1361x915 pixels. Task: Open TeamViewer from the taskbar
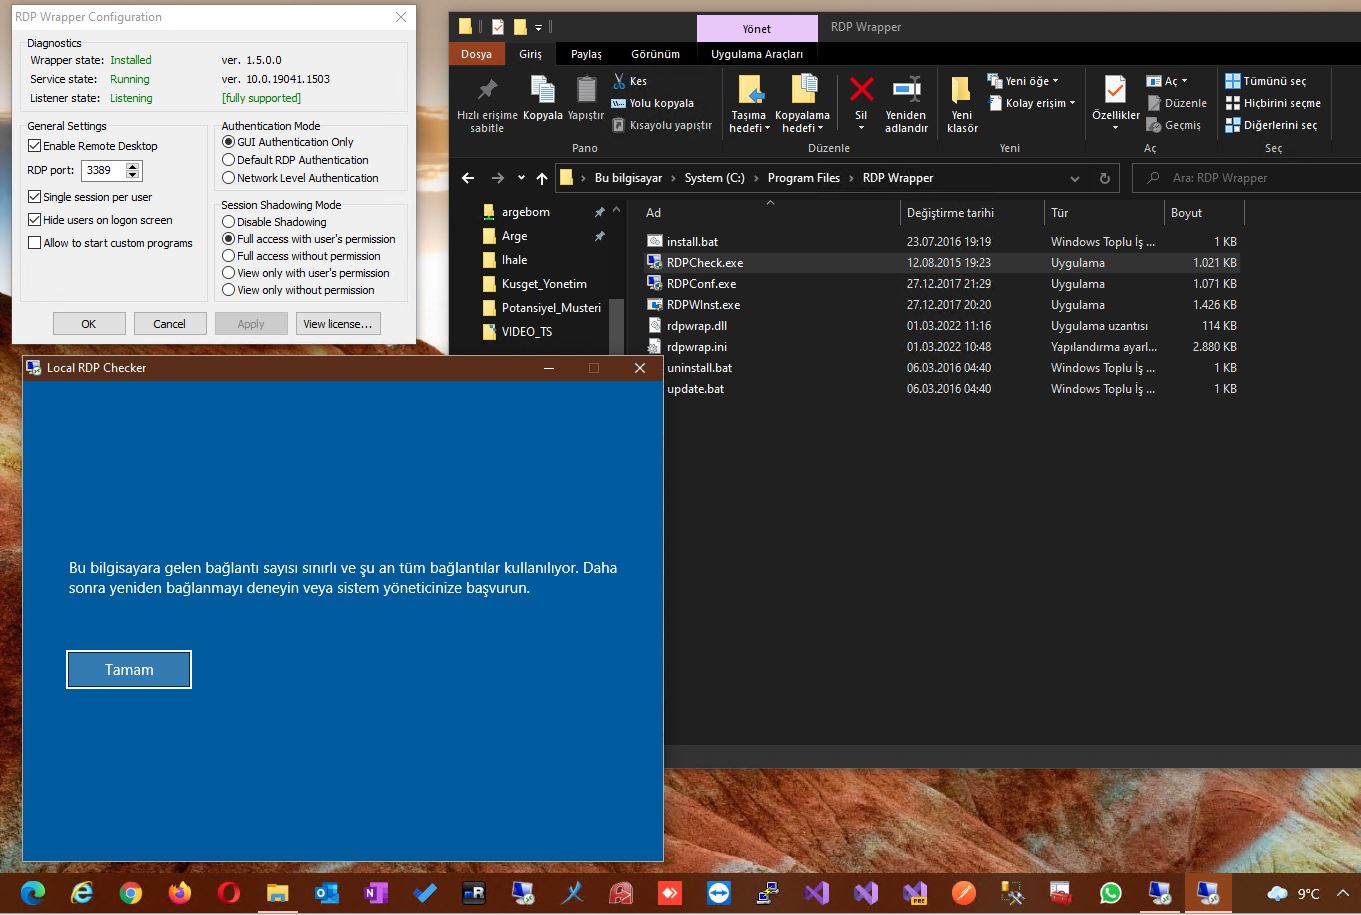718,893
